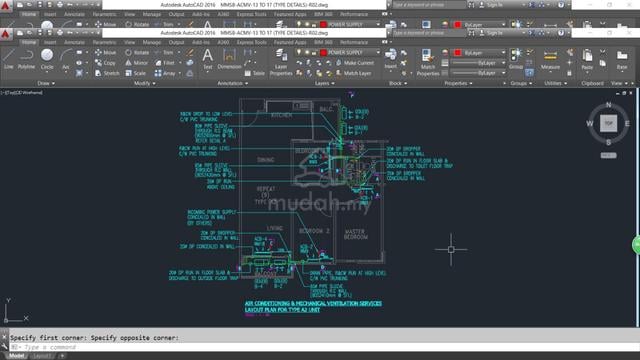
Task: Click the N compass direction on ViewCube
Action: [608, 105]
